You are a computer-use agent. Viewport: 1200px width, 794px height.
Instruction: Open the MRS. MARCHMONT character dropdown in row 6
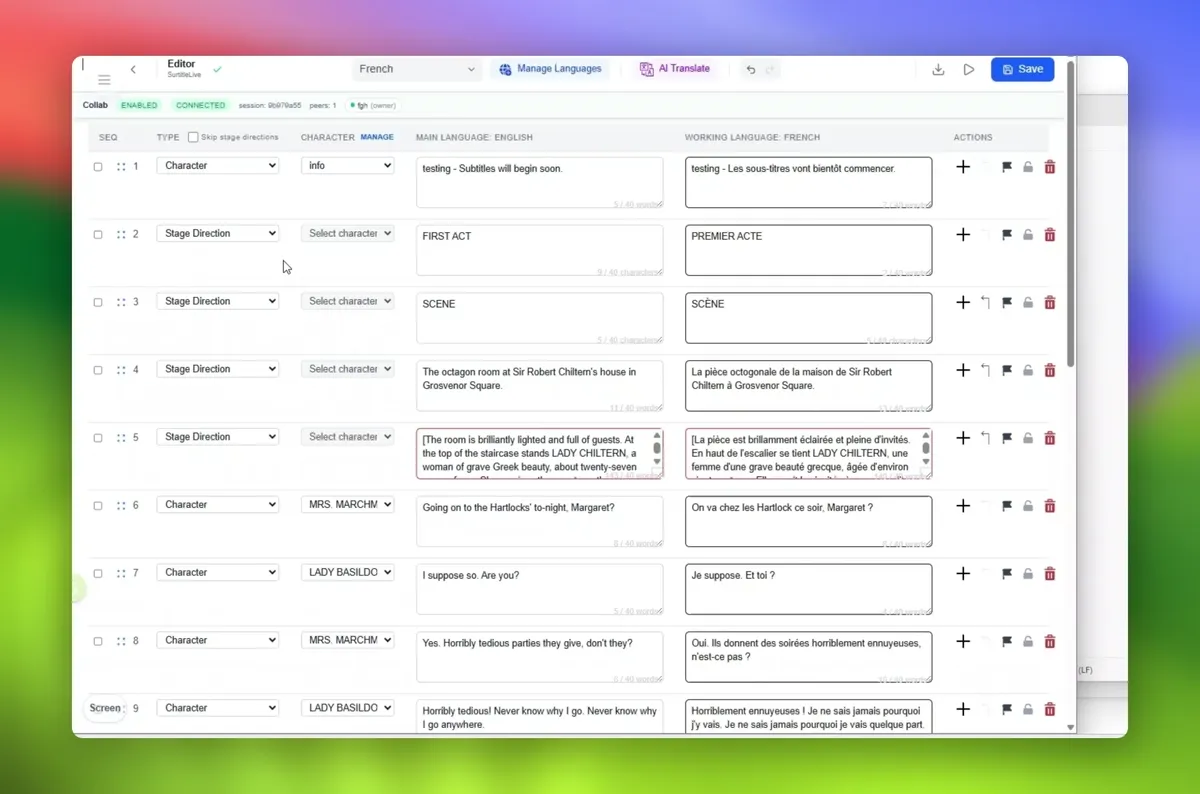348,505
